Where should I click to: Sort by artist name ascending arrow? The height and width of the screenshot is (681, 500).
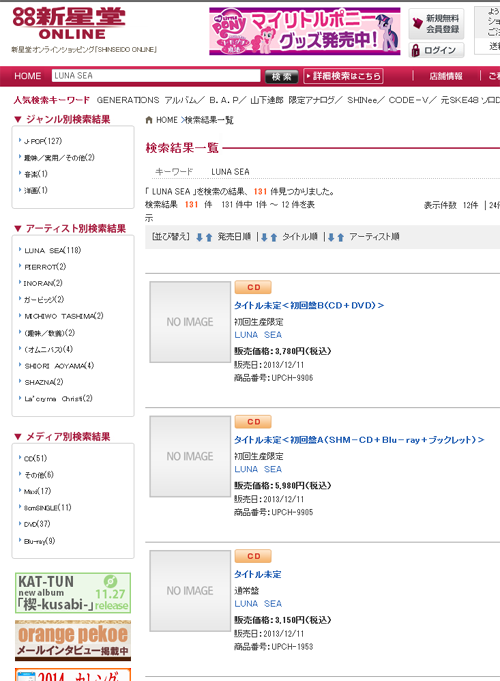coord(341,237)
